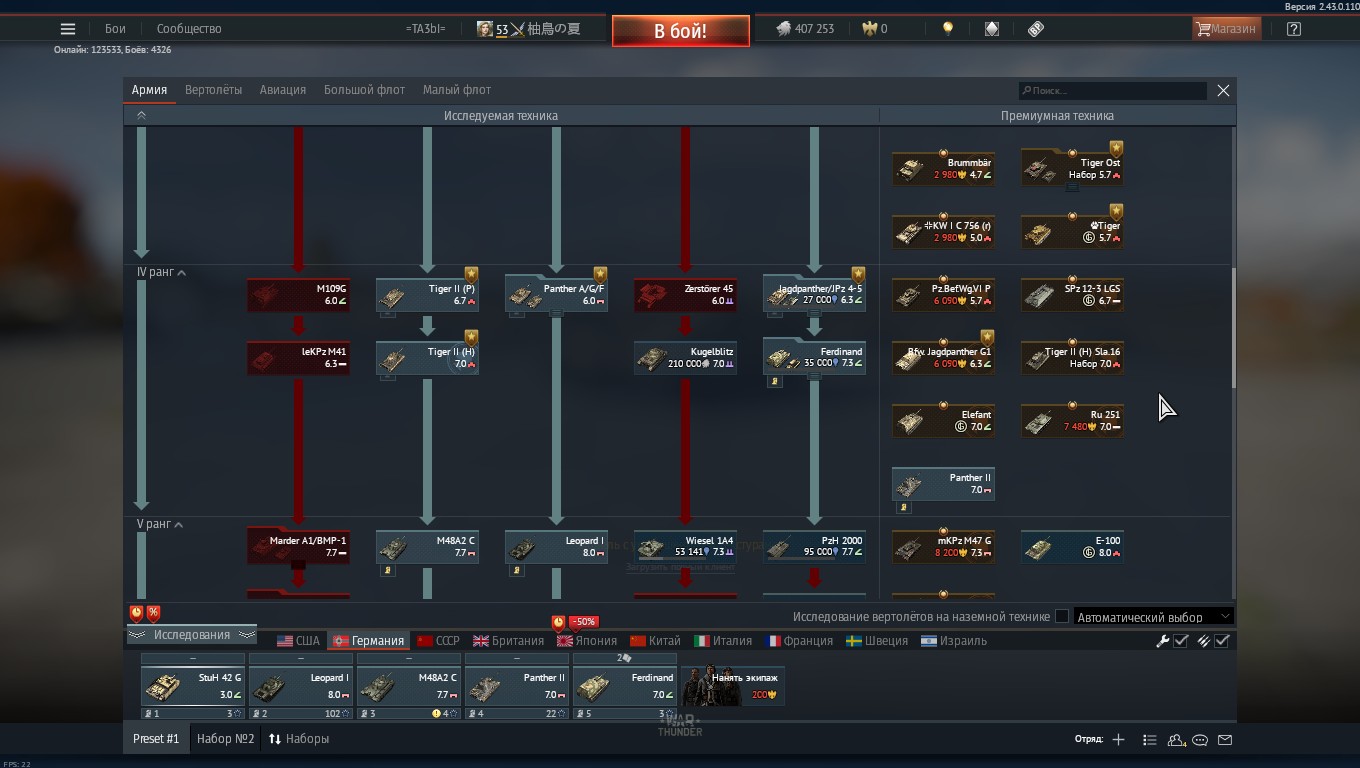1360x768 pixels.
Task: Select the premium Ru 251 vehicle card
Action: tap(1072, 421)
